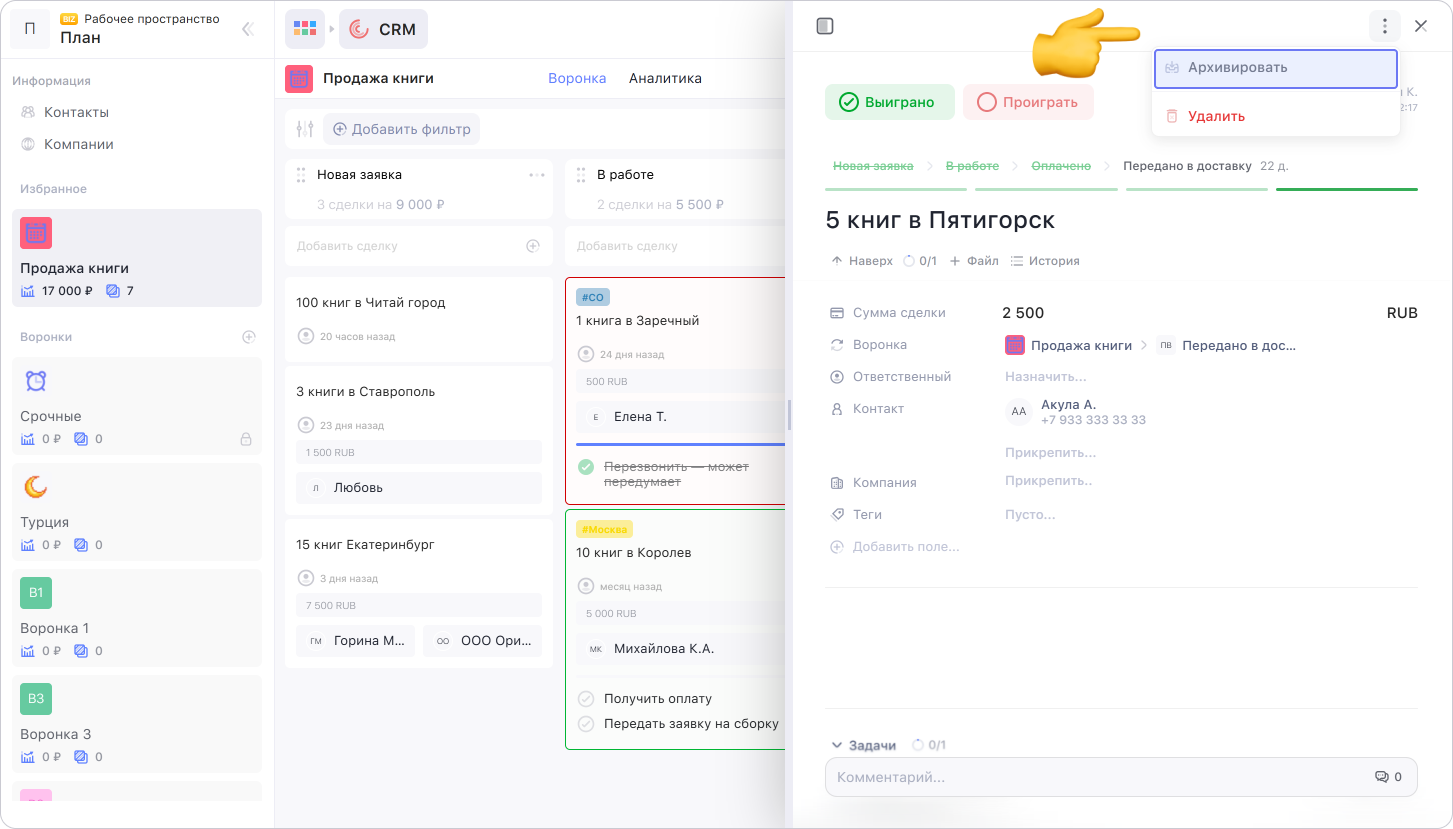Open the deal's vertical three-dots menu
Screen dimensions: 1453x829
[x=1384, y=26]
